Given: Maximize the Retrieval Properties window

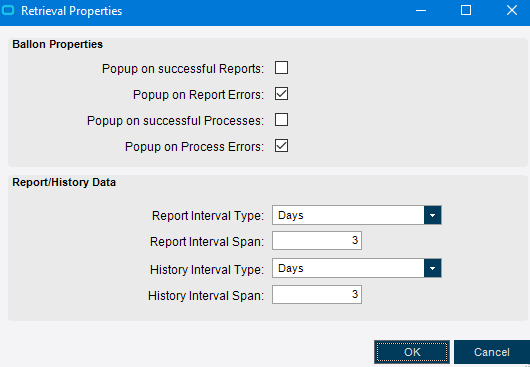Looking at the screenshot, I should (x=466, y=11).
